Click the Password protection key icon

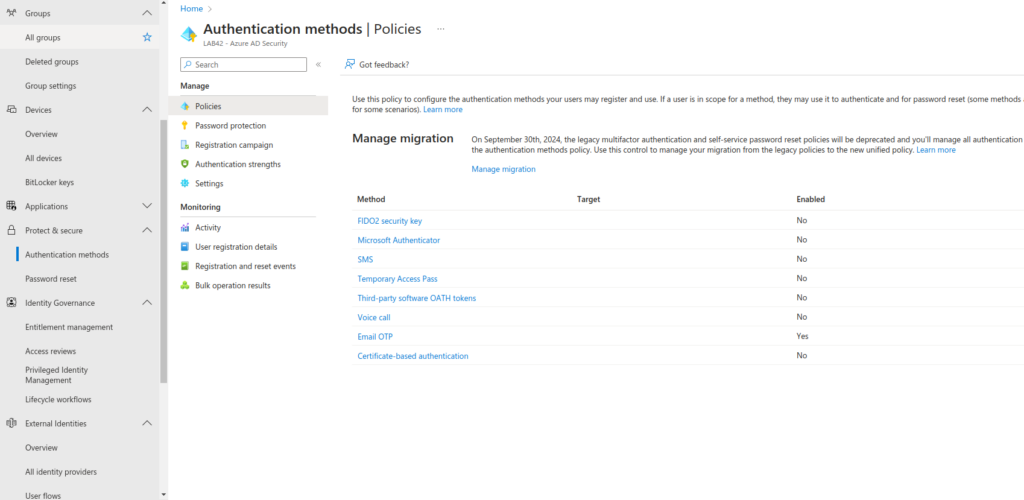tap(185, 125)
